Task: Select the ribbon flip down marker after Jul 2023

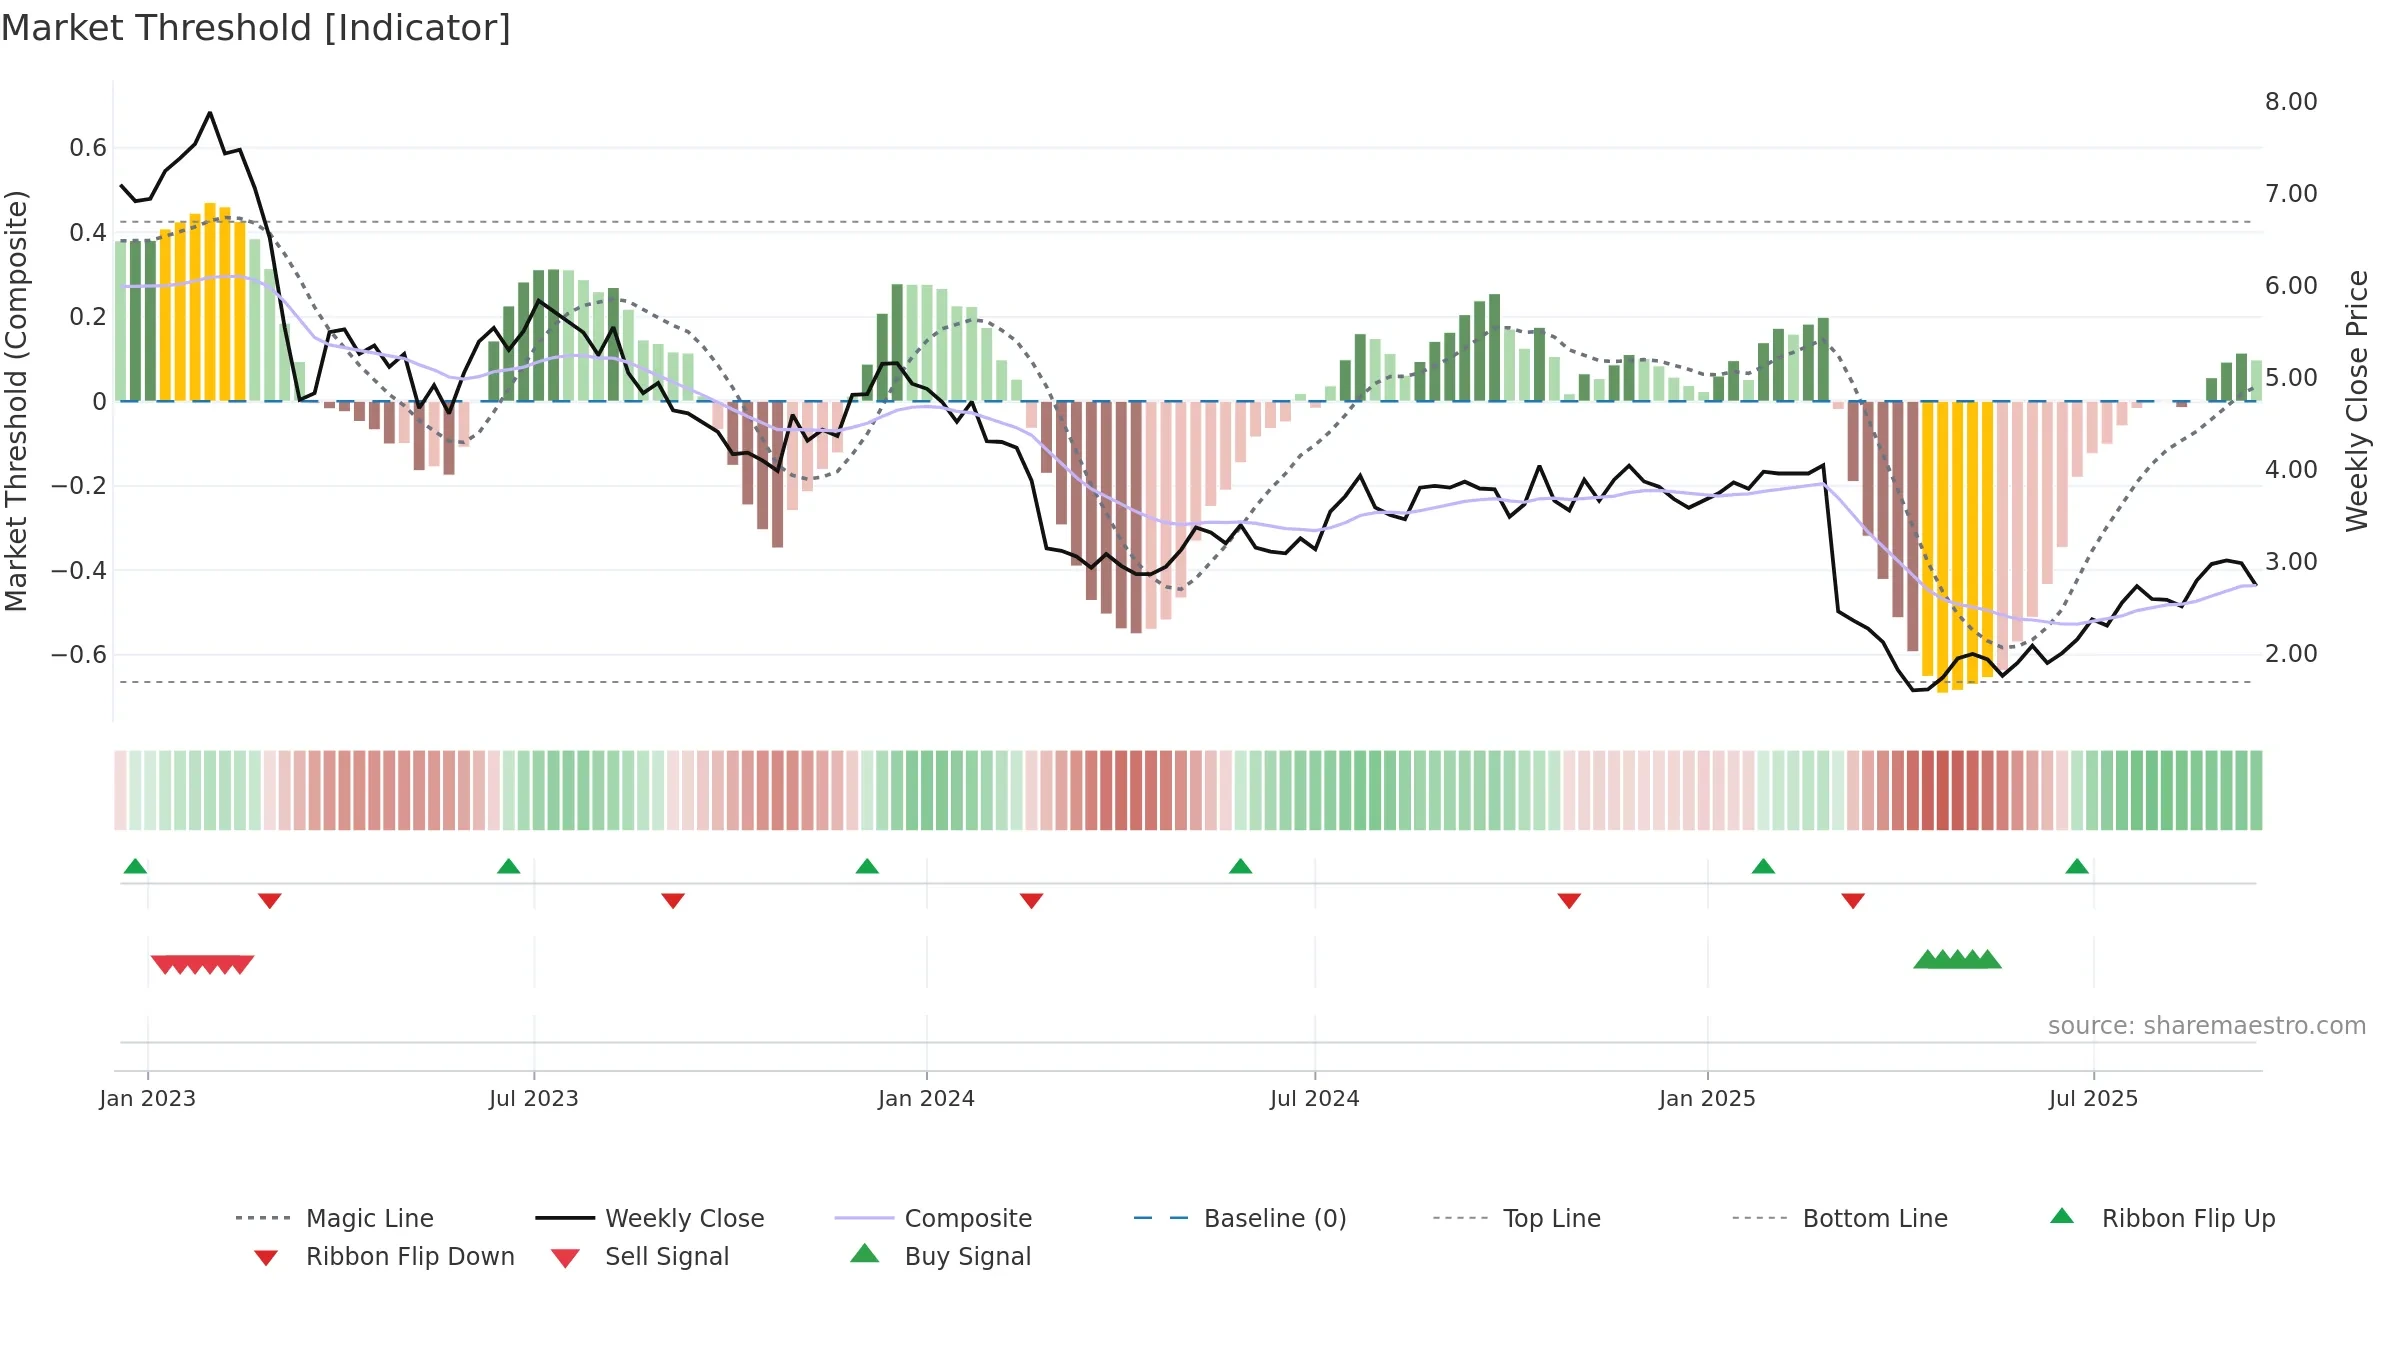Action: (x=673, y=901)
